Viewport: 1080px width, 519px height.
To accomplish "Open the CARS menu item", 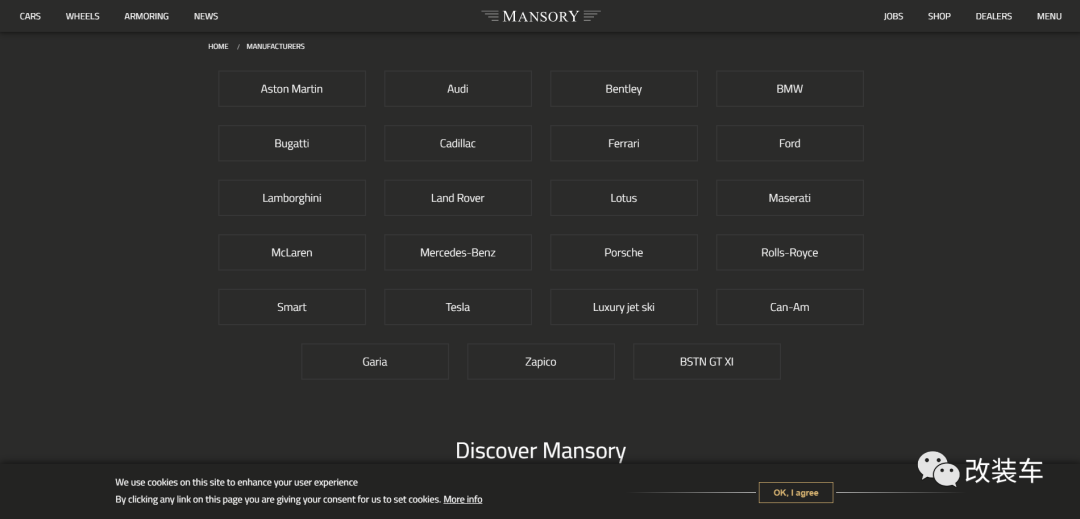I will coord(30,17).
